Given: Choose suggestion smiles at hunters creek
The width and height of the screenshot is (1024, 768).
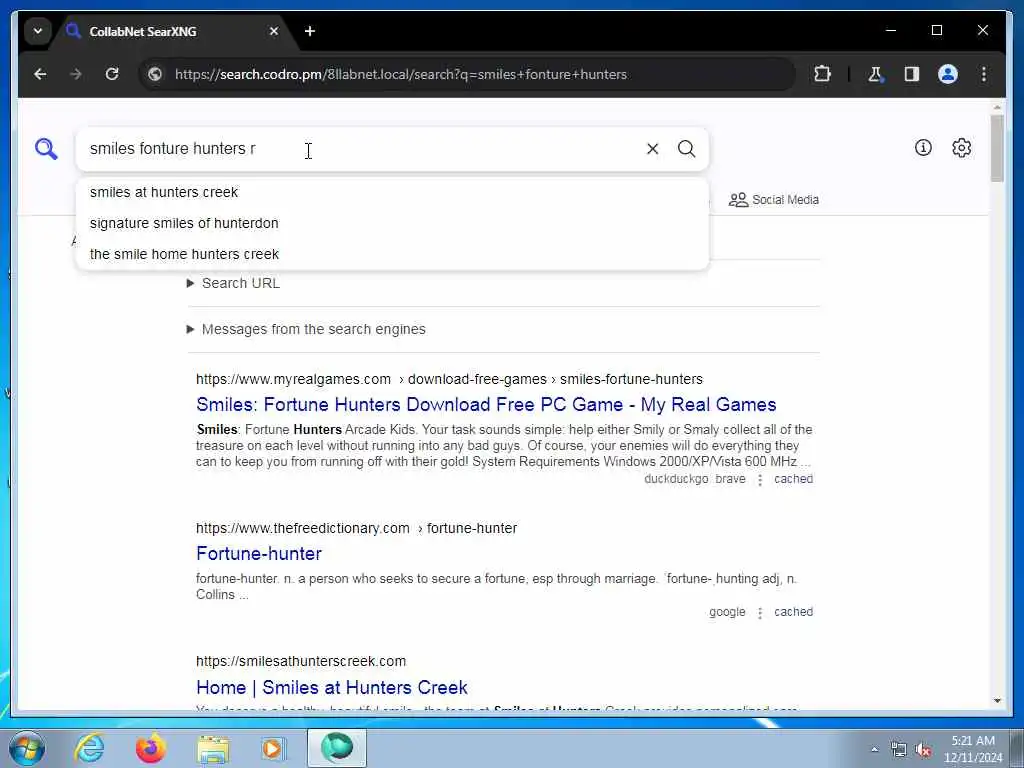Looking at the screenshot, I should (392, 192).
